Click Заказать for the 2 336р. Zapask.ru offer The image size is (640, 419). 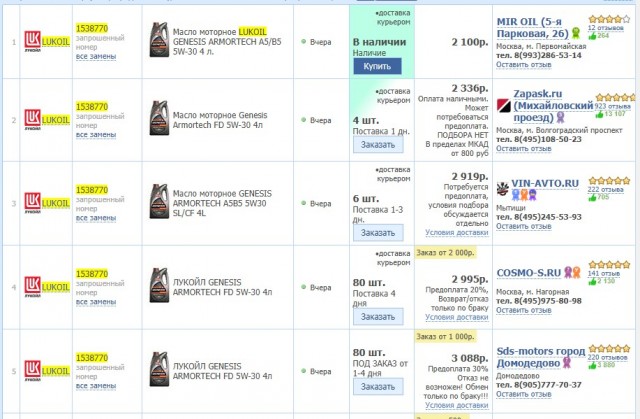[x=378, y=145]
